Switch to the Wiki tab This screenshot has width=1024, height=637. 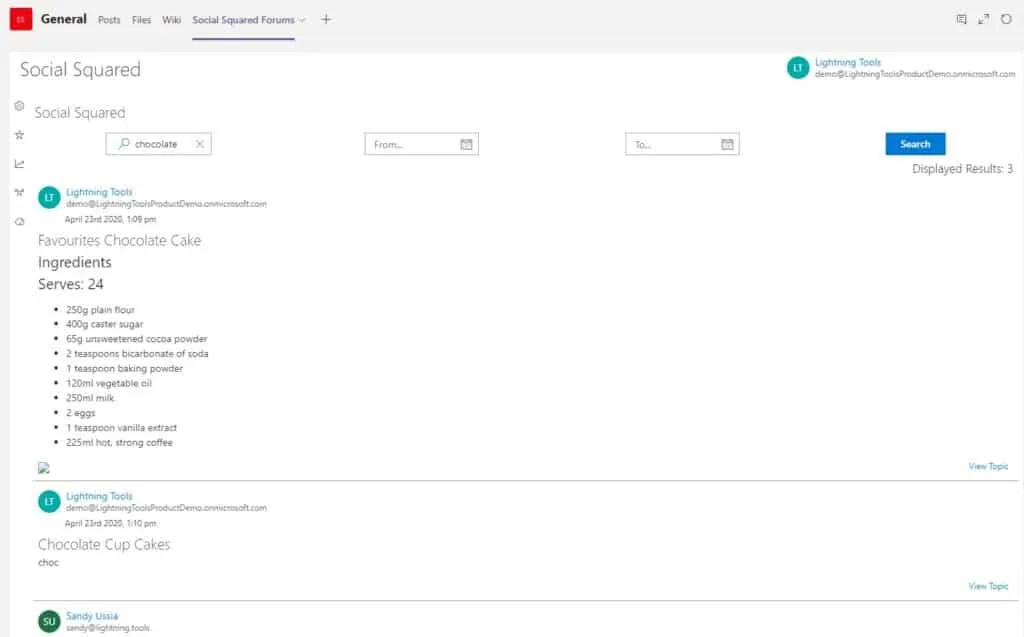pyautogui.click(x=170, y=18)
